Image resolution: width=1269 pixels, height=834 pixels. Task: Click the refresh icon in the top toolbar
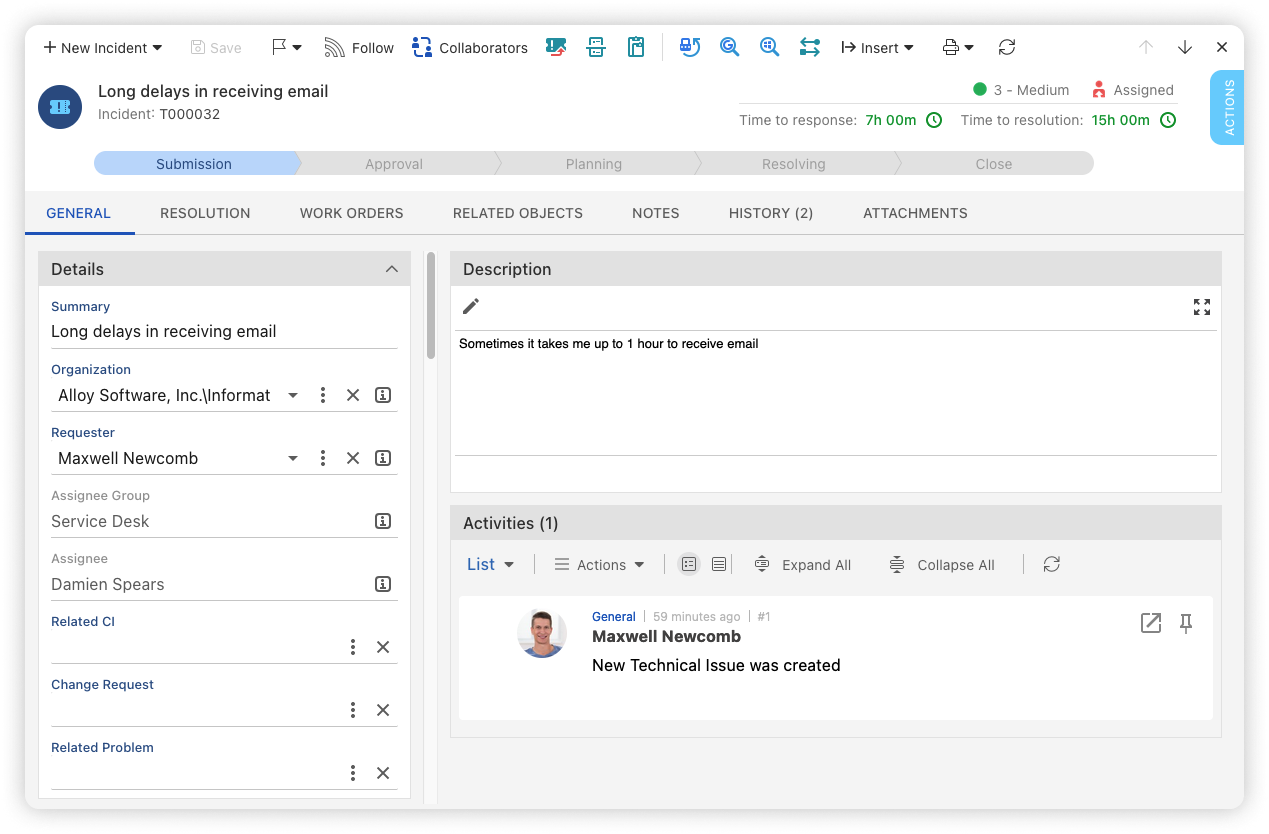pos(1007,47)
